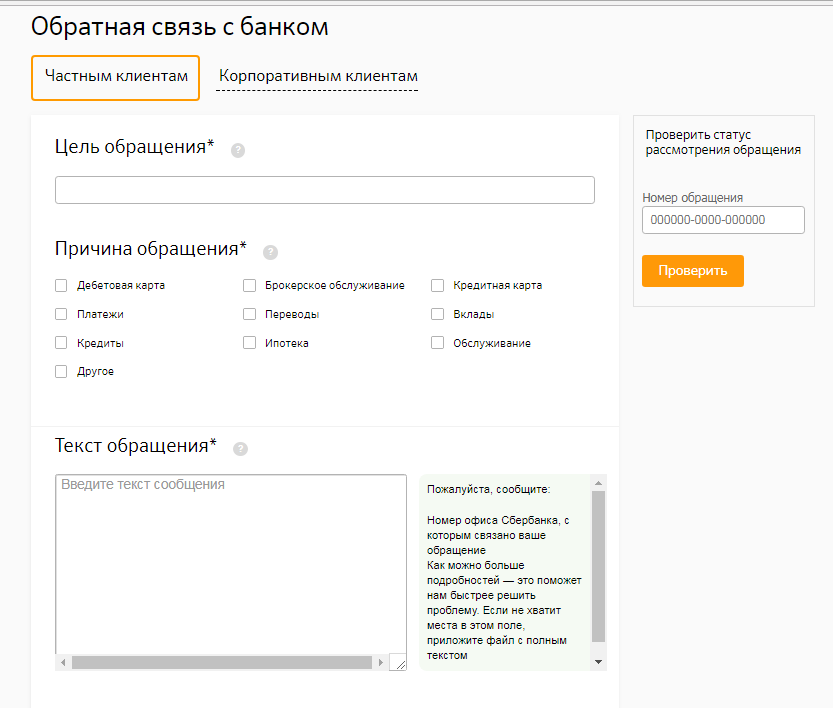The image size is (833, 708).
Task: Click resize grip of message textarea
Action: pyautogui.click(x=398, y=662)
